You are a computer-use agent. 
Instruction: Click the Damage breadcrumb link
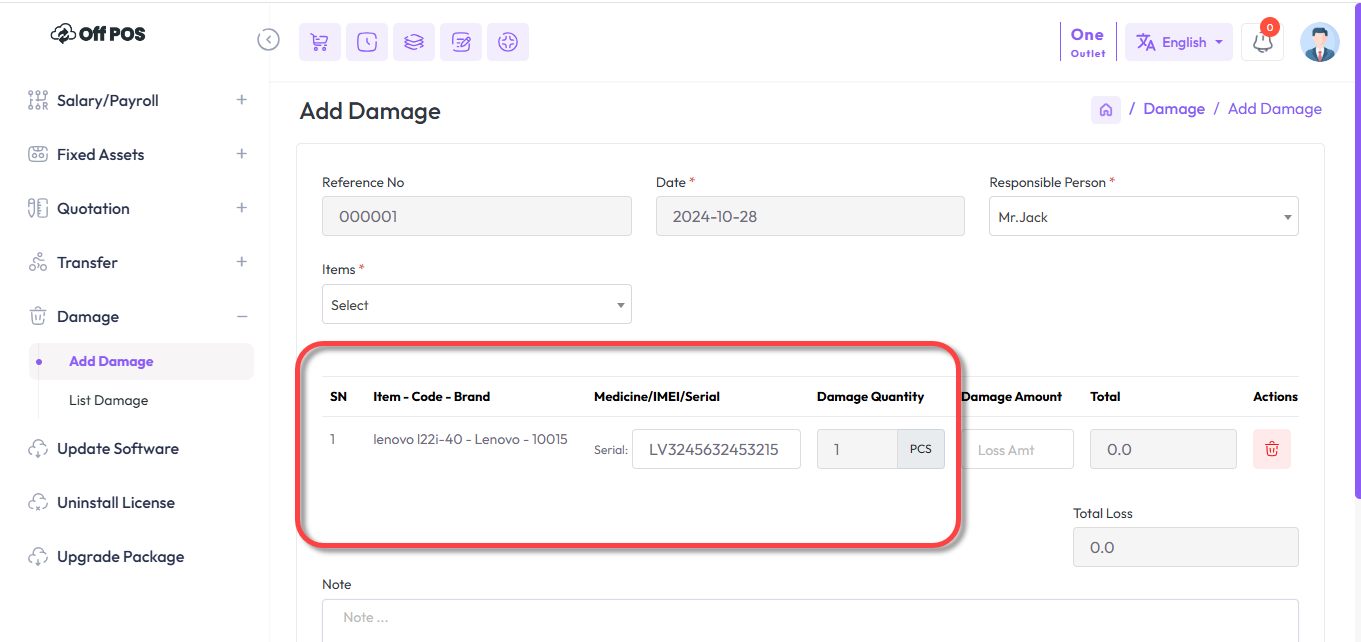click(x=1173, y=109)
